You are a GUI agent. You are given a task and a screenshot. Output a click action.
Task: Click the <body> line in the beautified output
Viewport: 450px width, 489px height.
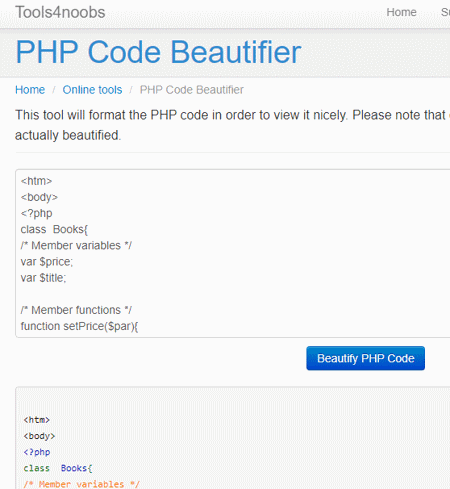(39, 436)
